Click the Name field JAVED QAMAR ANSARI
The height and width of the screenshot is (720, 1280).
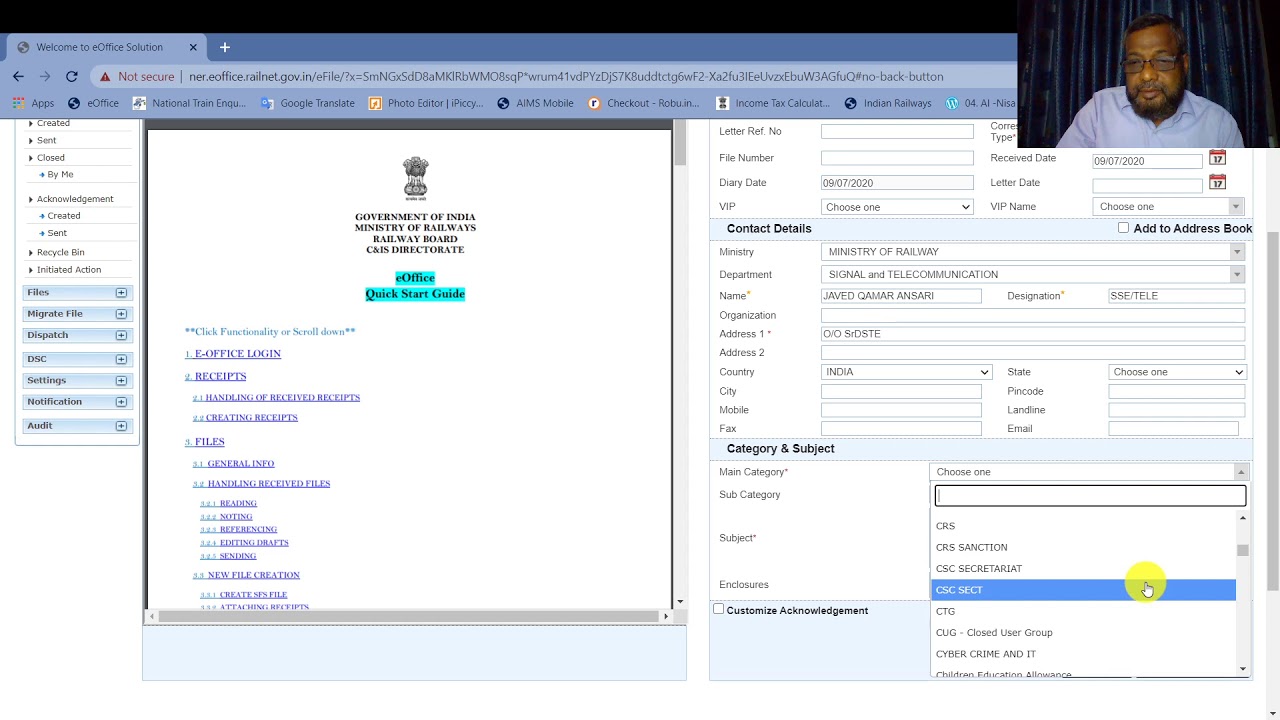[901, 296]
